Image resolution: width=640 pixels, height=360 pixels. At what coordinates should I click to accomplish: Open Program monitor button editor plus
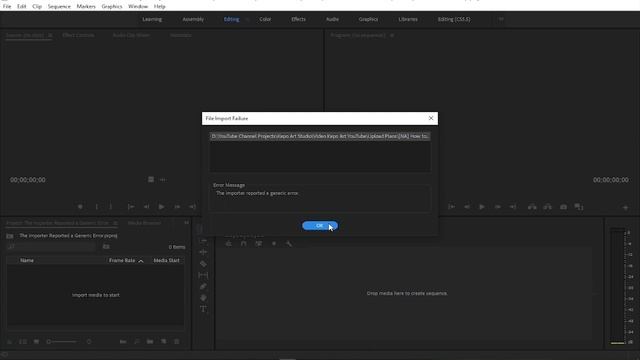(625, 208)
